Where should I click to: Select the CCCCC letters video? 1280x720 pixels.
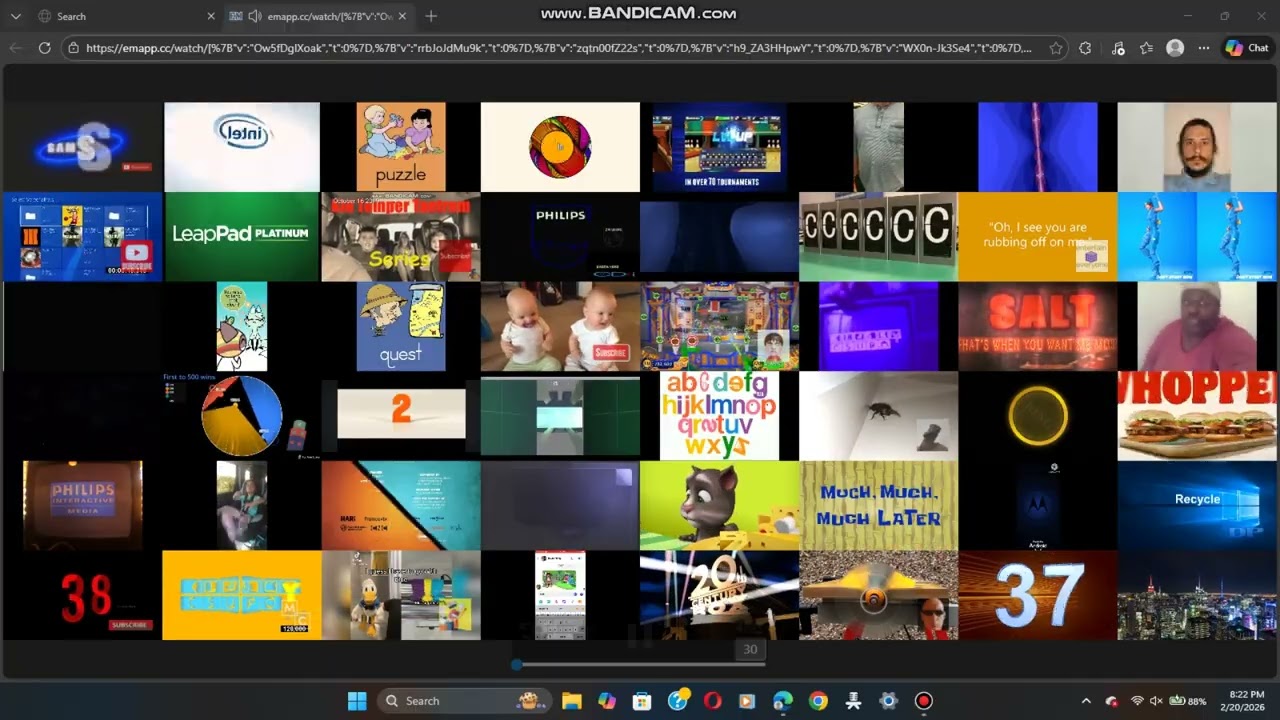coord(879,236)
